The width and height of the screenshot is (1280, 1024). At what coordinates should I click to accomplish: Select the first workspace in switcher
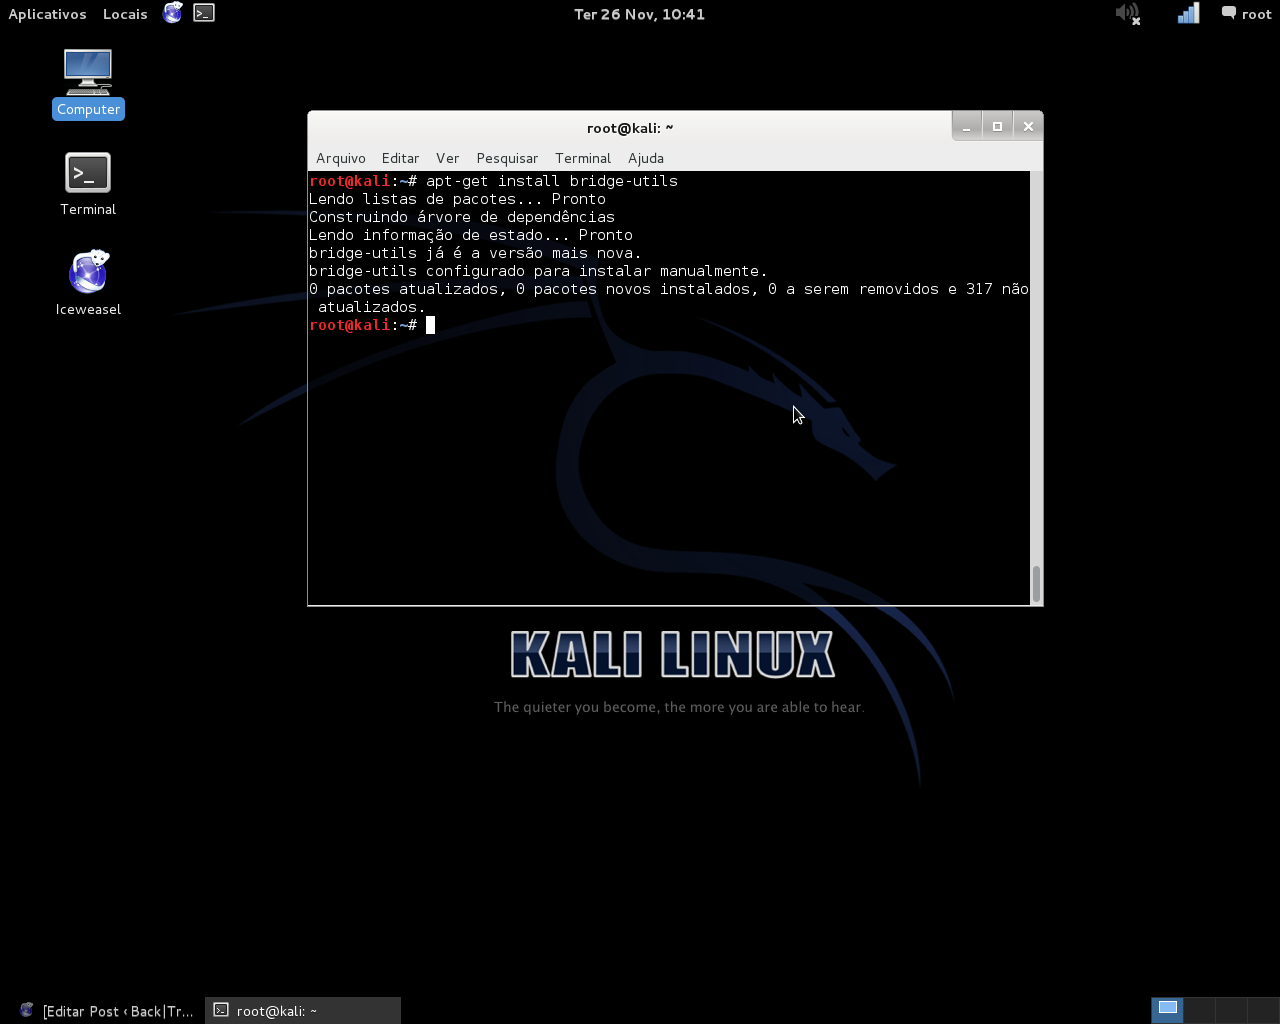[x=1167, y=1010]
